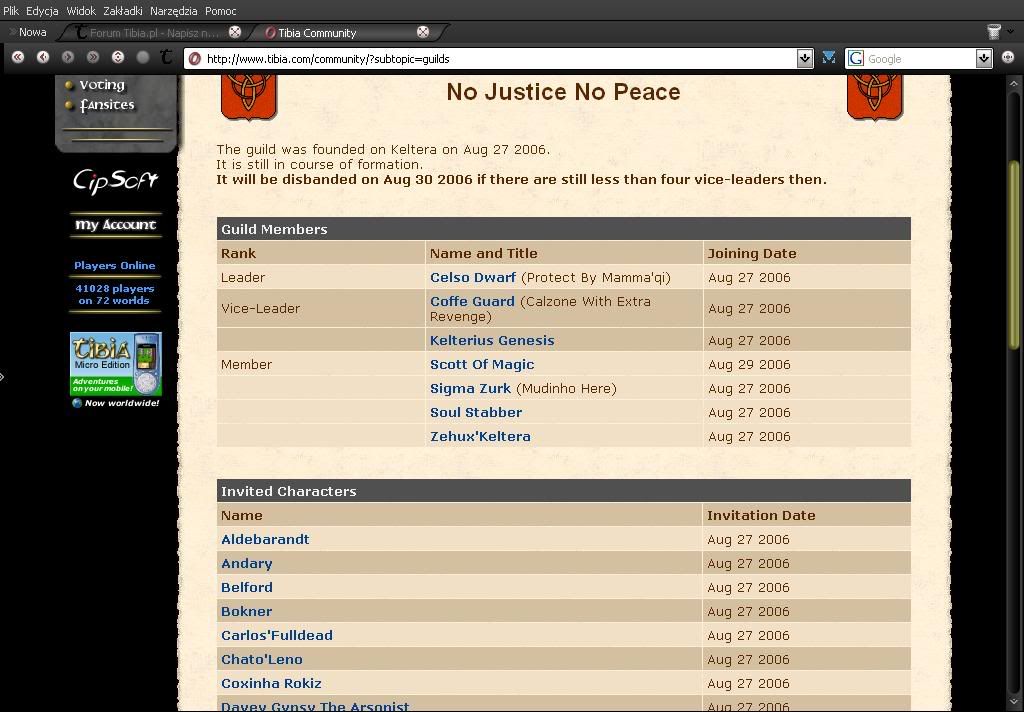Image resolution: width=1024 pixels, height=712 pixels.
Task: Switch to the Forum Tibia.pl tab
Action: click(x=153, y=33)
